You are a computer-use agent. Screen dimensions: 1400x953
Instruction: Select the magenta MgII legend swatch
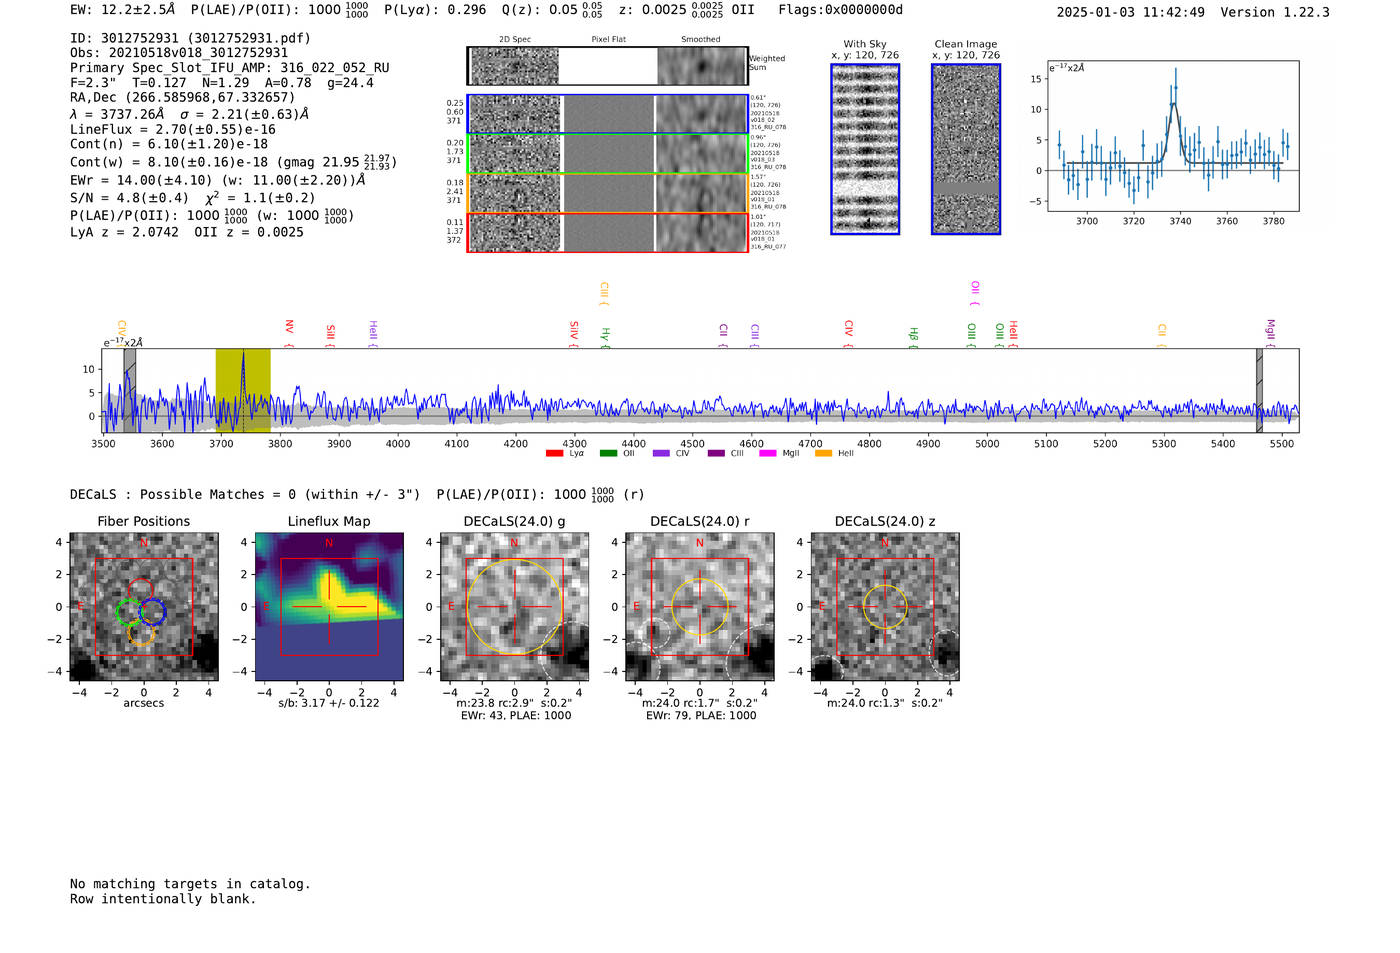coord(768,453)
